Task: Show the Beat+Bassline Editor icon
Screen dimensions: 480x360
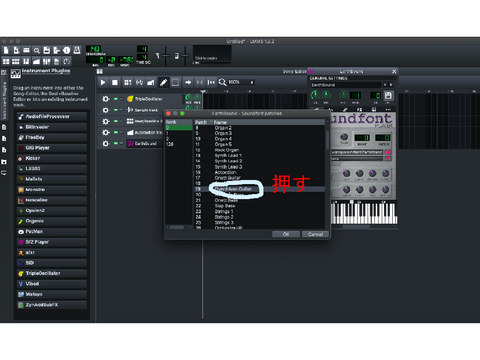Action: (x=16, y=61)
